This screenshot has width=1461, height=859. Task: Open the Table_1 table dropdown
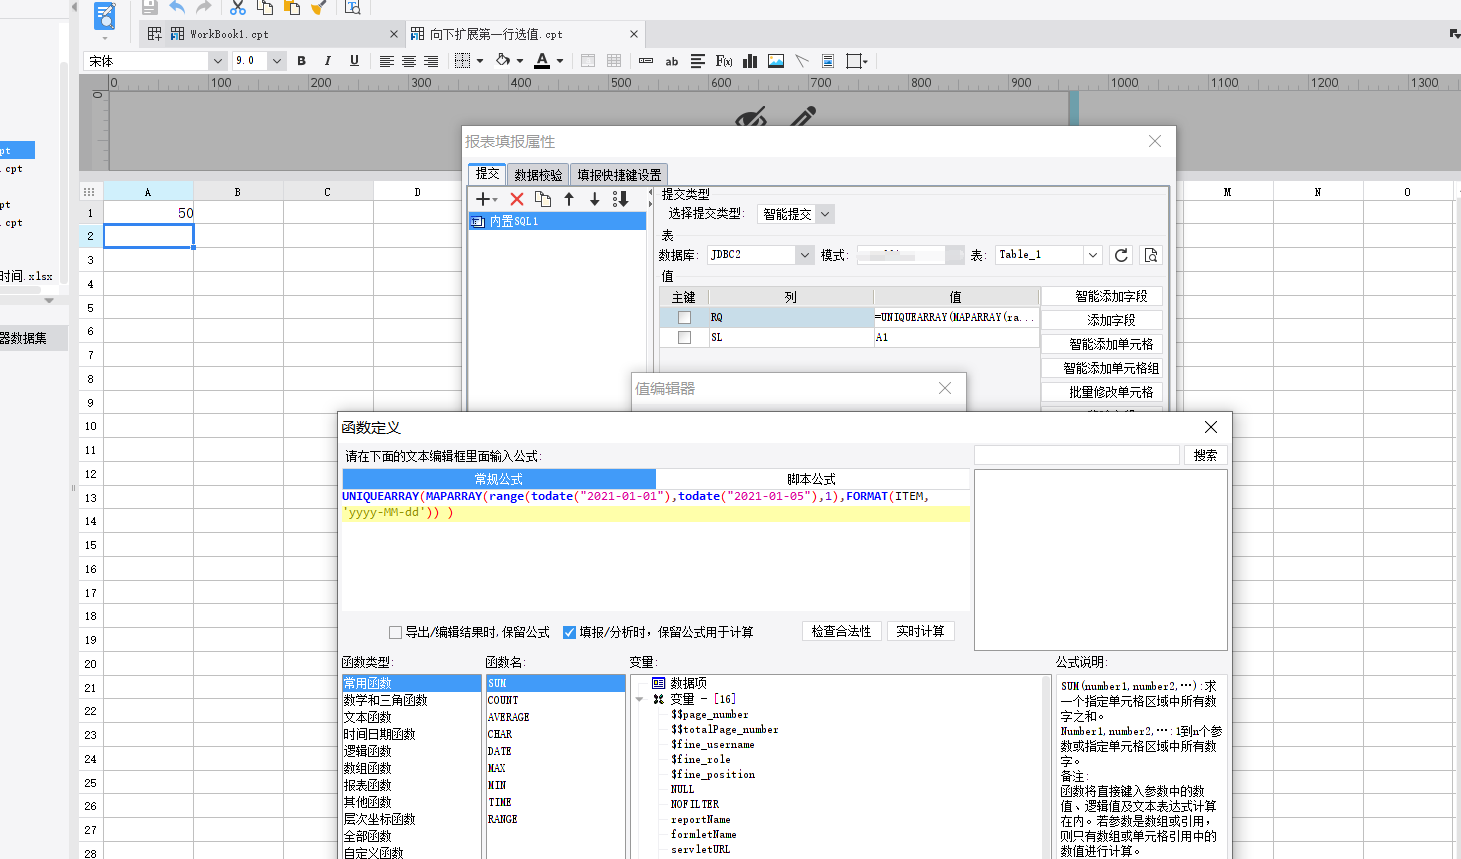pos(1093,255)
